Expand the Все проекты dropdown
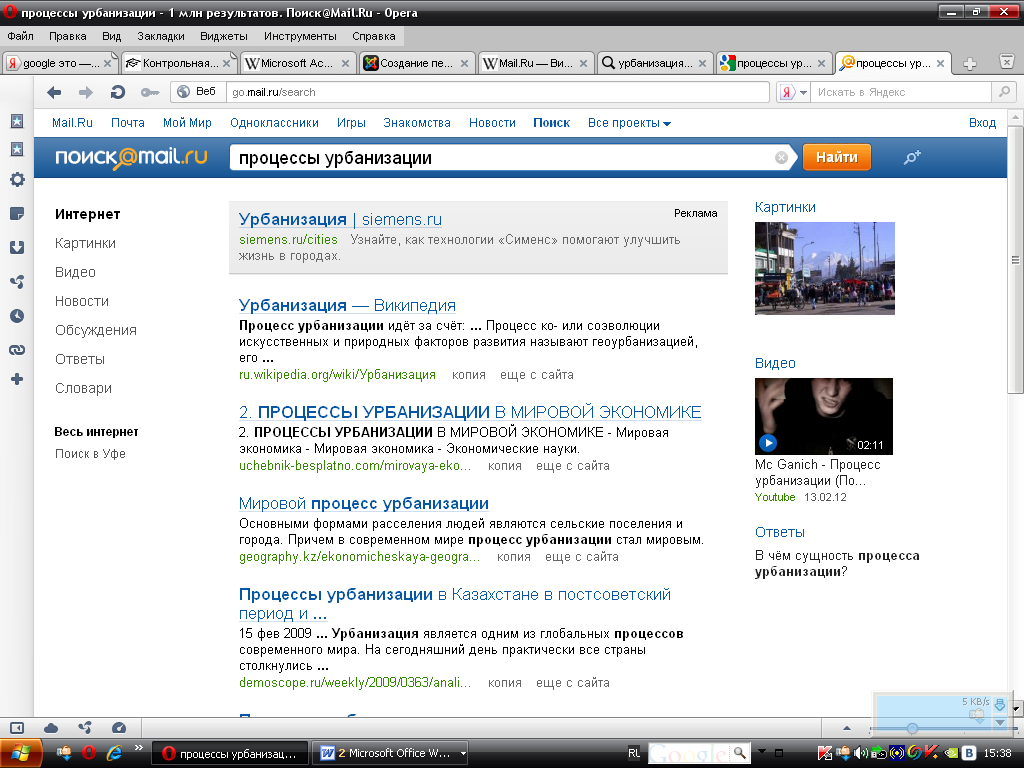 [629, 123]
